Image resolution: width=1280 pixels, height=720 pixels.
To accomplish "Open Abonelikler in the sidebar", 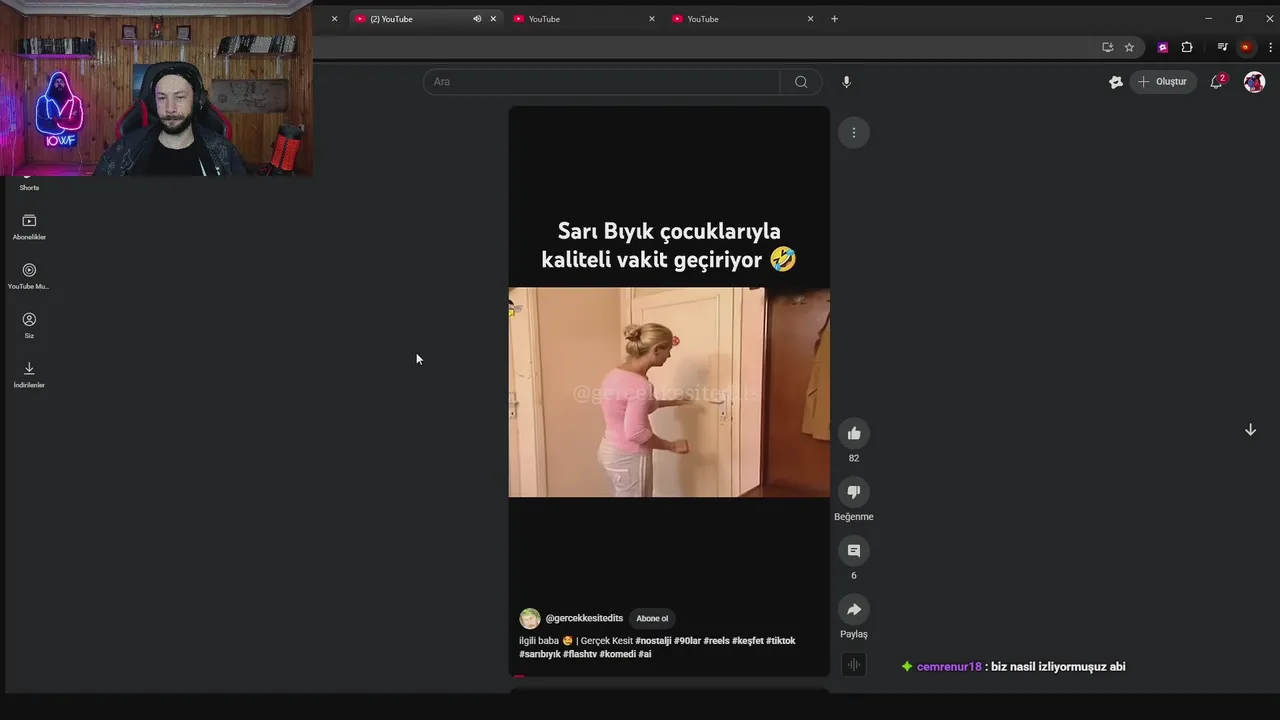I will pos(29,227).
